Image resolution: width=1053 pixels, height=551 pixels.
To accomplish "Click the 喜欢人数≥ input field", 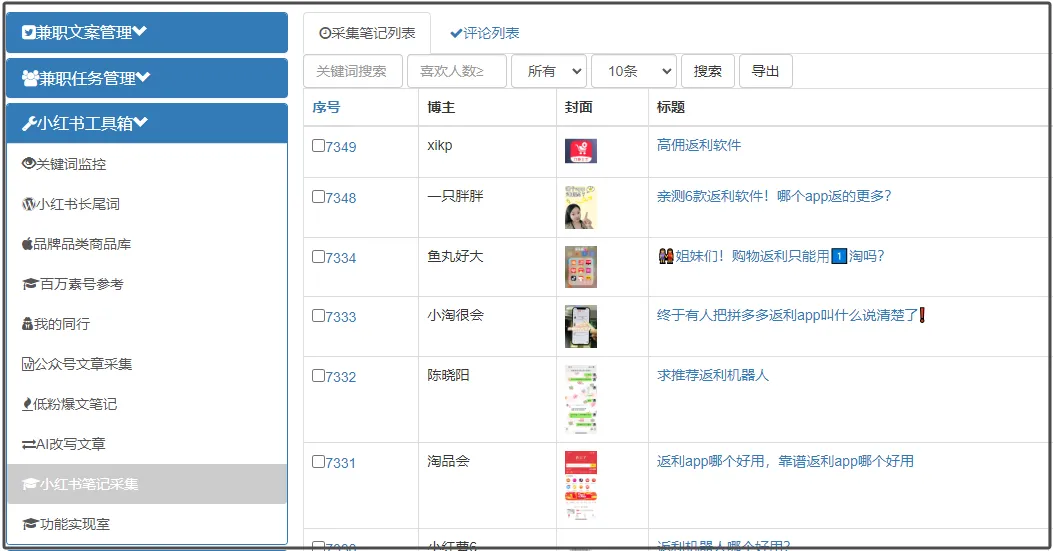I will tap(457, 71).
